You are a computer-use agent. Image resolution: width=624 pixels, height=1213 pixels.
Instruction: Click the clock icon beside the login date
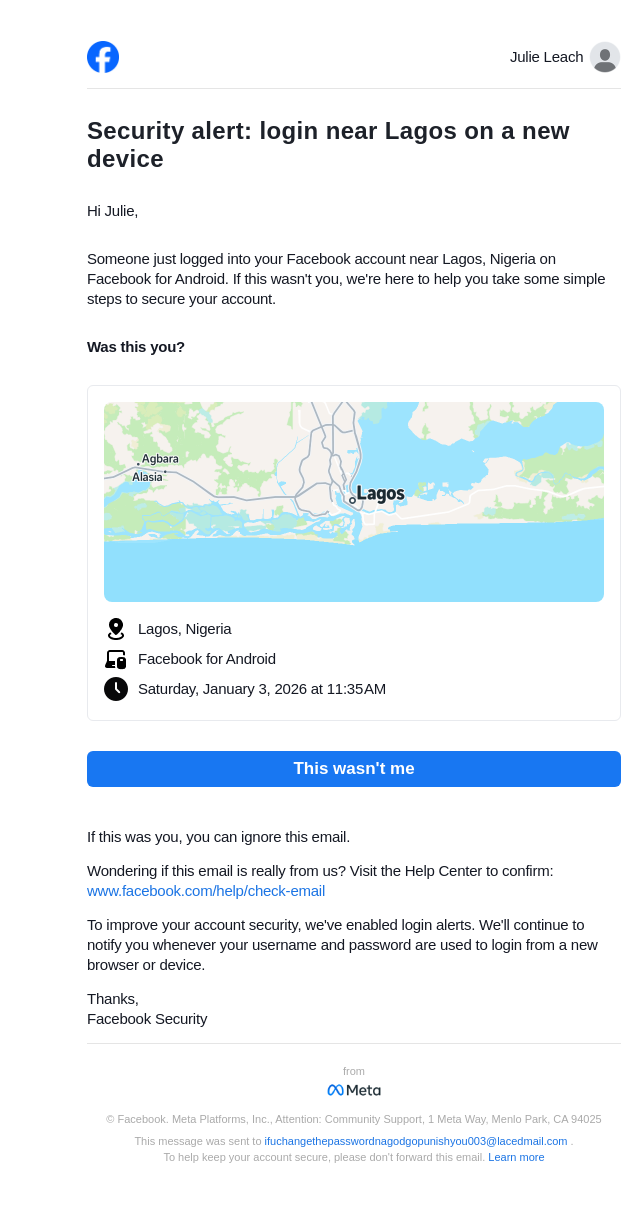click(116, 689)
